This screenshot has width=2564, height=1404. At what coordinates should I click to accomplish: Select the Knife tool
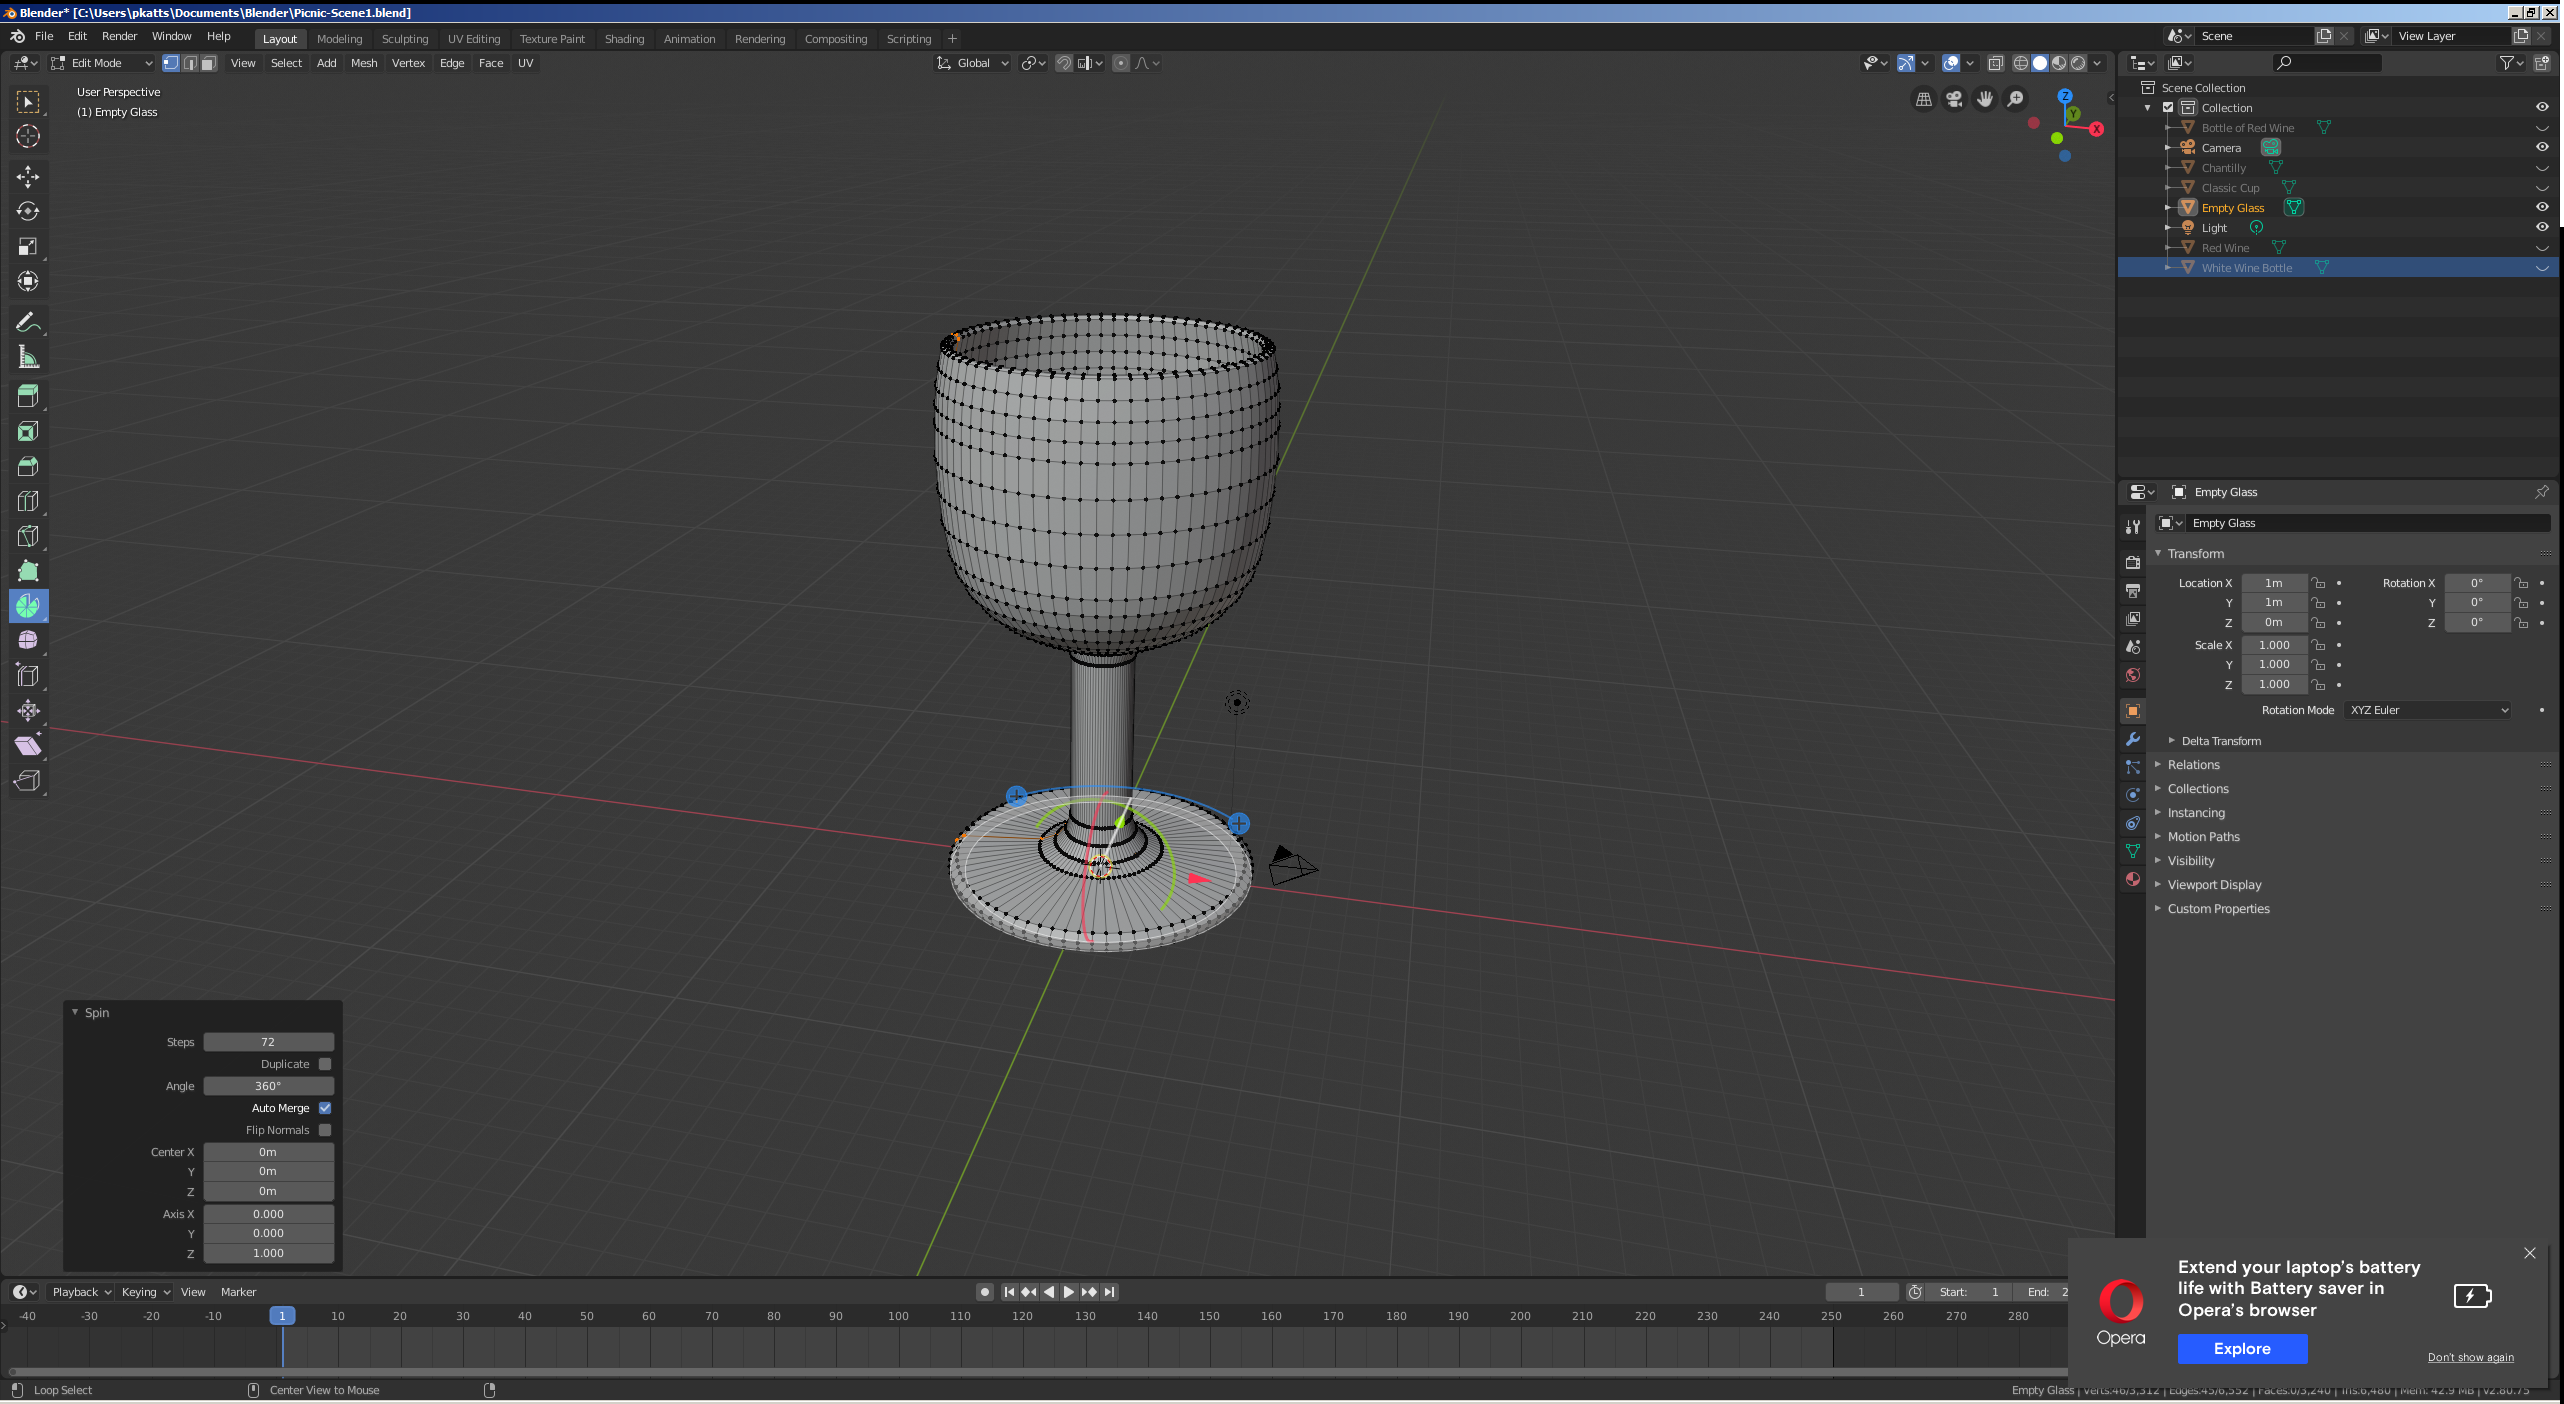pos(28,536)
